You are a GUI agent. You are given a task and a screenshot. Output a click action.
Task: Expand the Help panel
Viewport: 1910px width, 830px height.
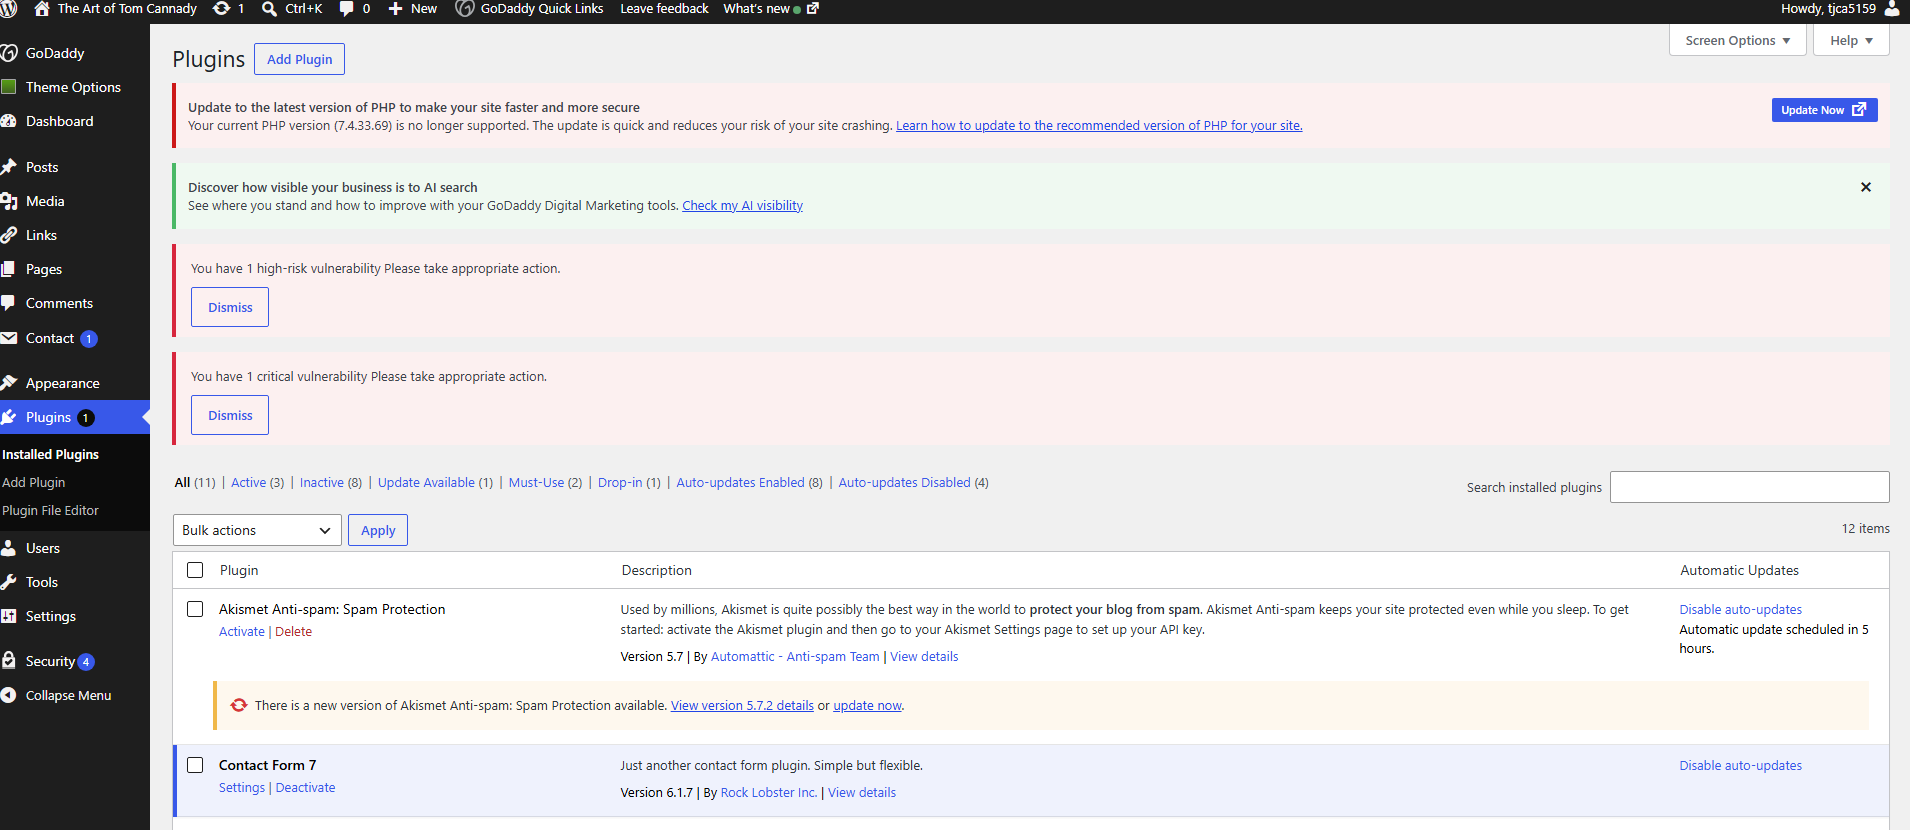(x=1851, y=41)
